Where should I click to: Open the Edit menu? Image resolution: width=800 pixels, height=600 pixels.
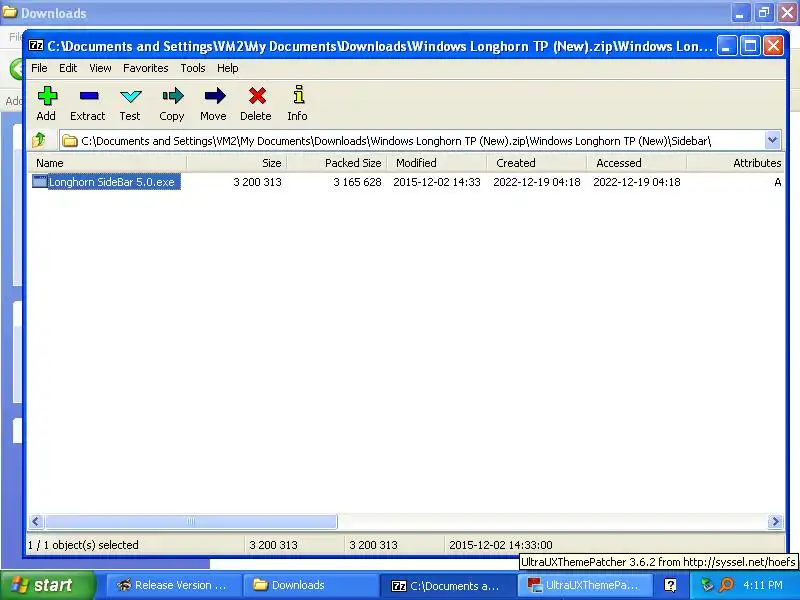(68, 68)
